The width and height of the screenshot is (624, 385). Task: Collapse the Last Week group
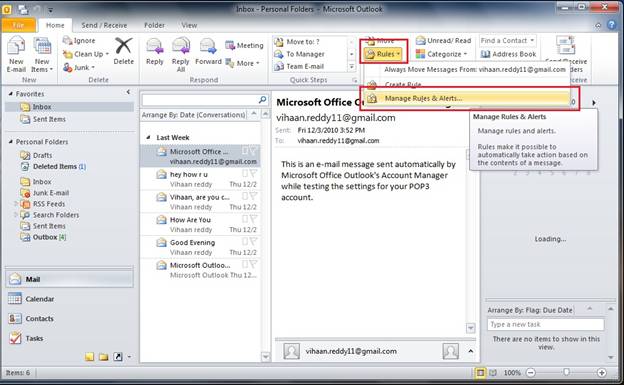[x=148, y=137]
